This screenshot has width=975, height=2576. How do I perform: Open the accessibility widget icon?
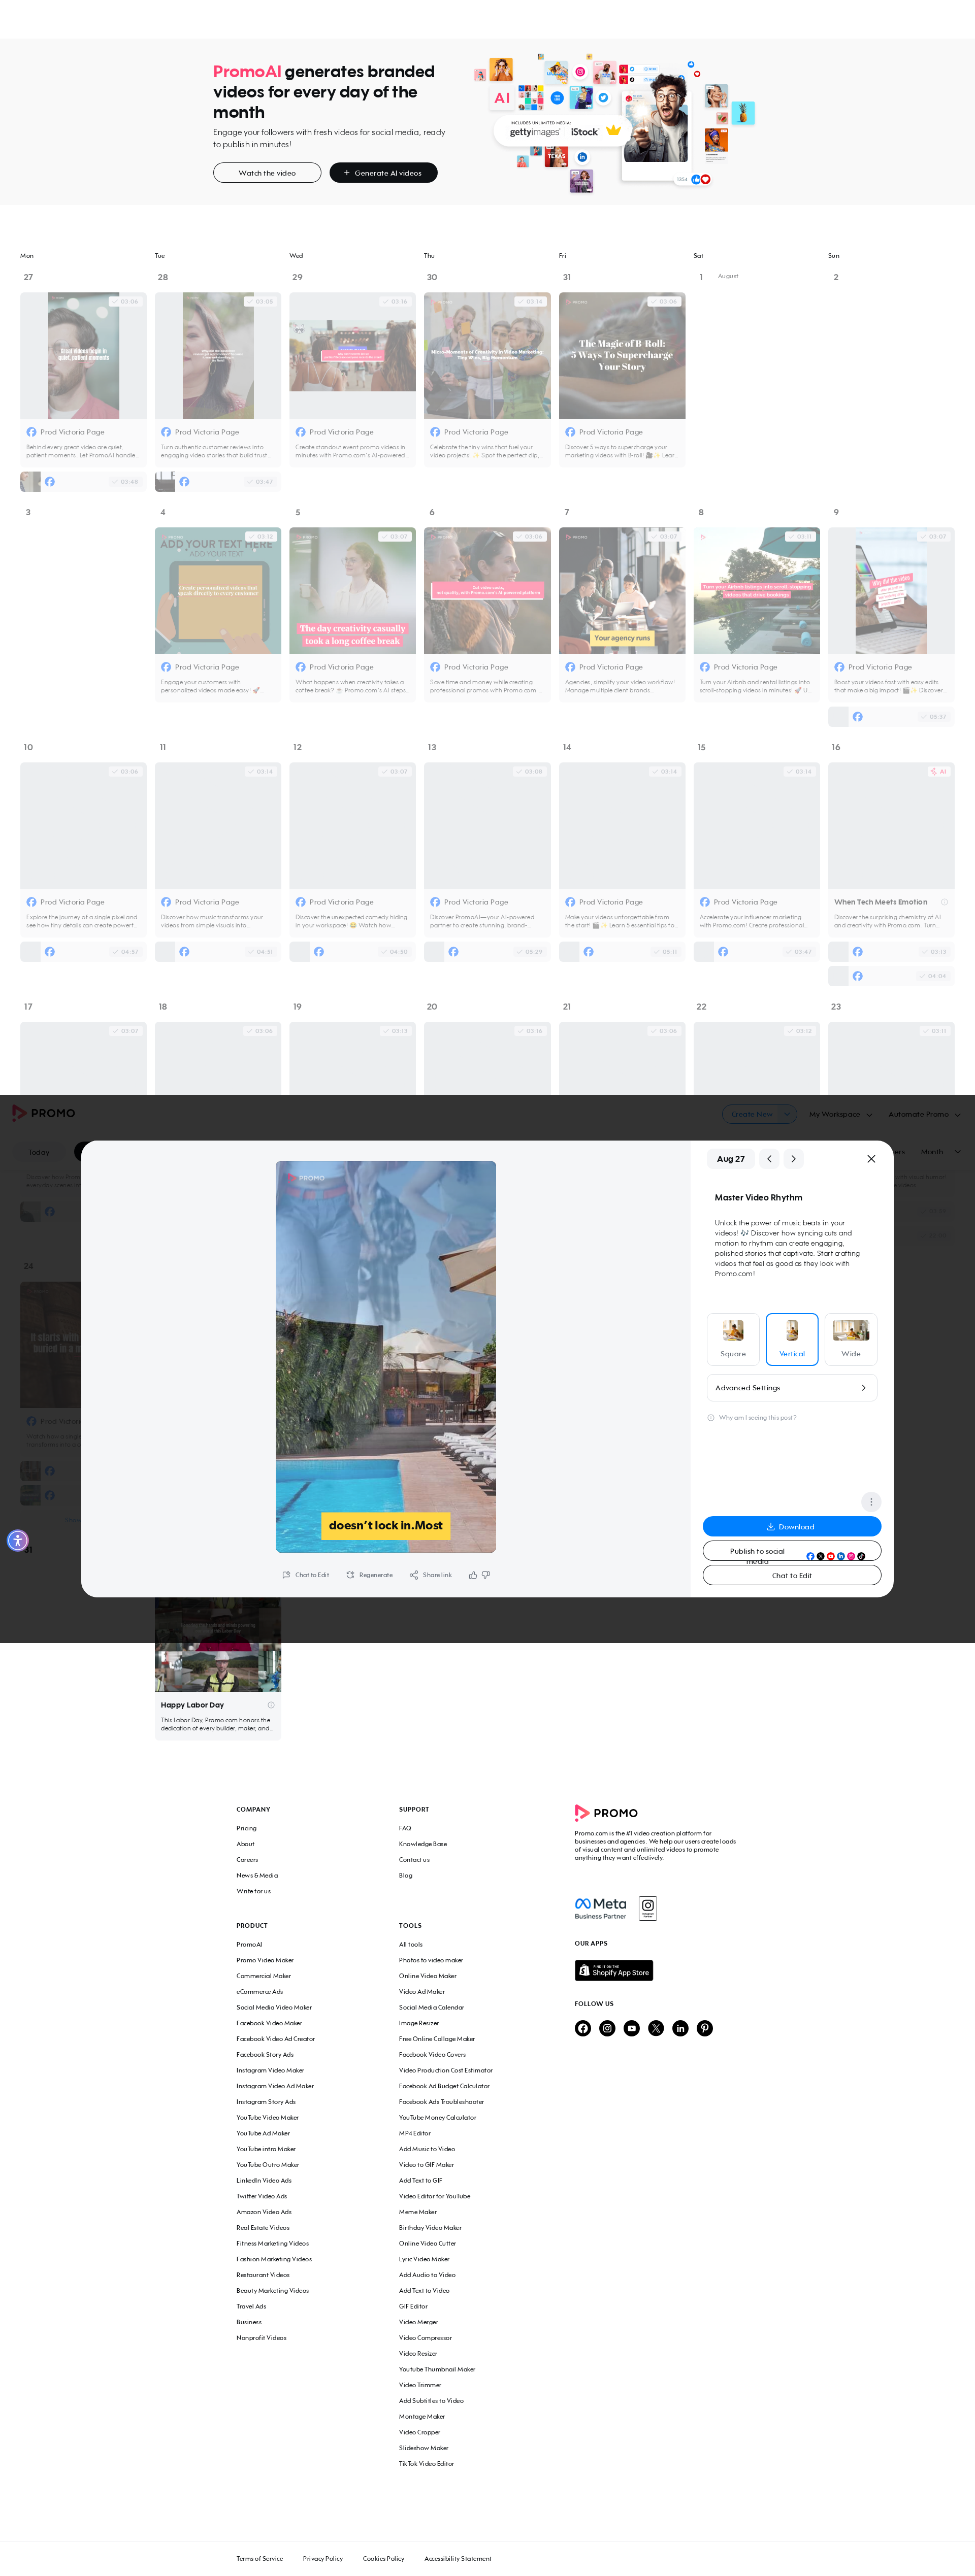coord(17,1540)
